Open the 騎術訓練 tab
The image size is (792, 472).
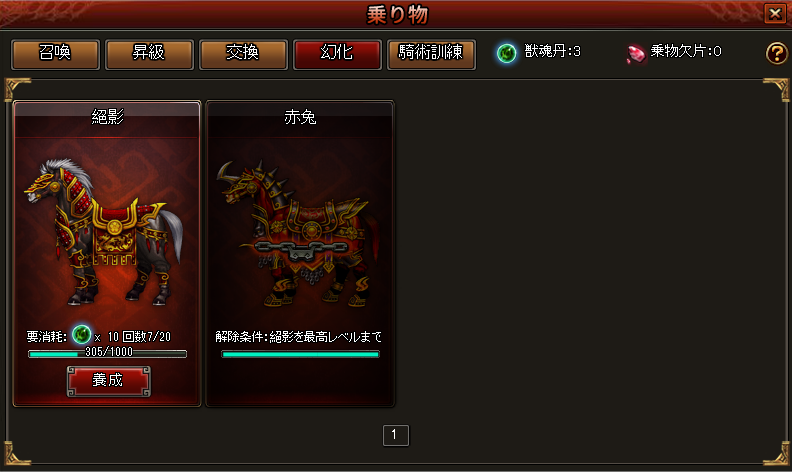(x=431, y=54)
